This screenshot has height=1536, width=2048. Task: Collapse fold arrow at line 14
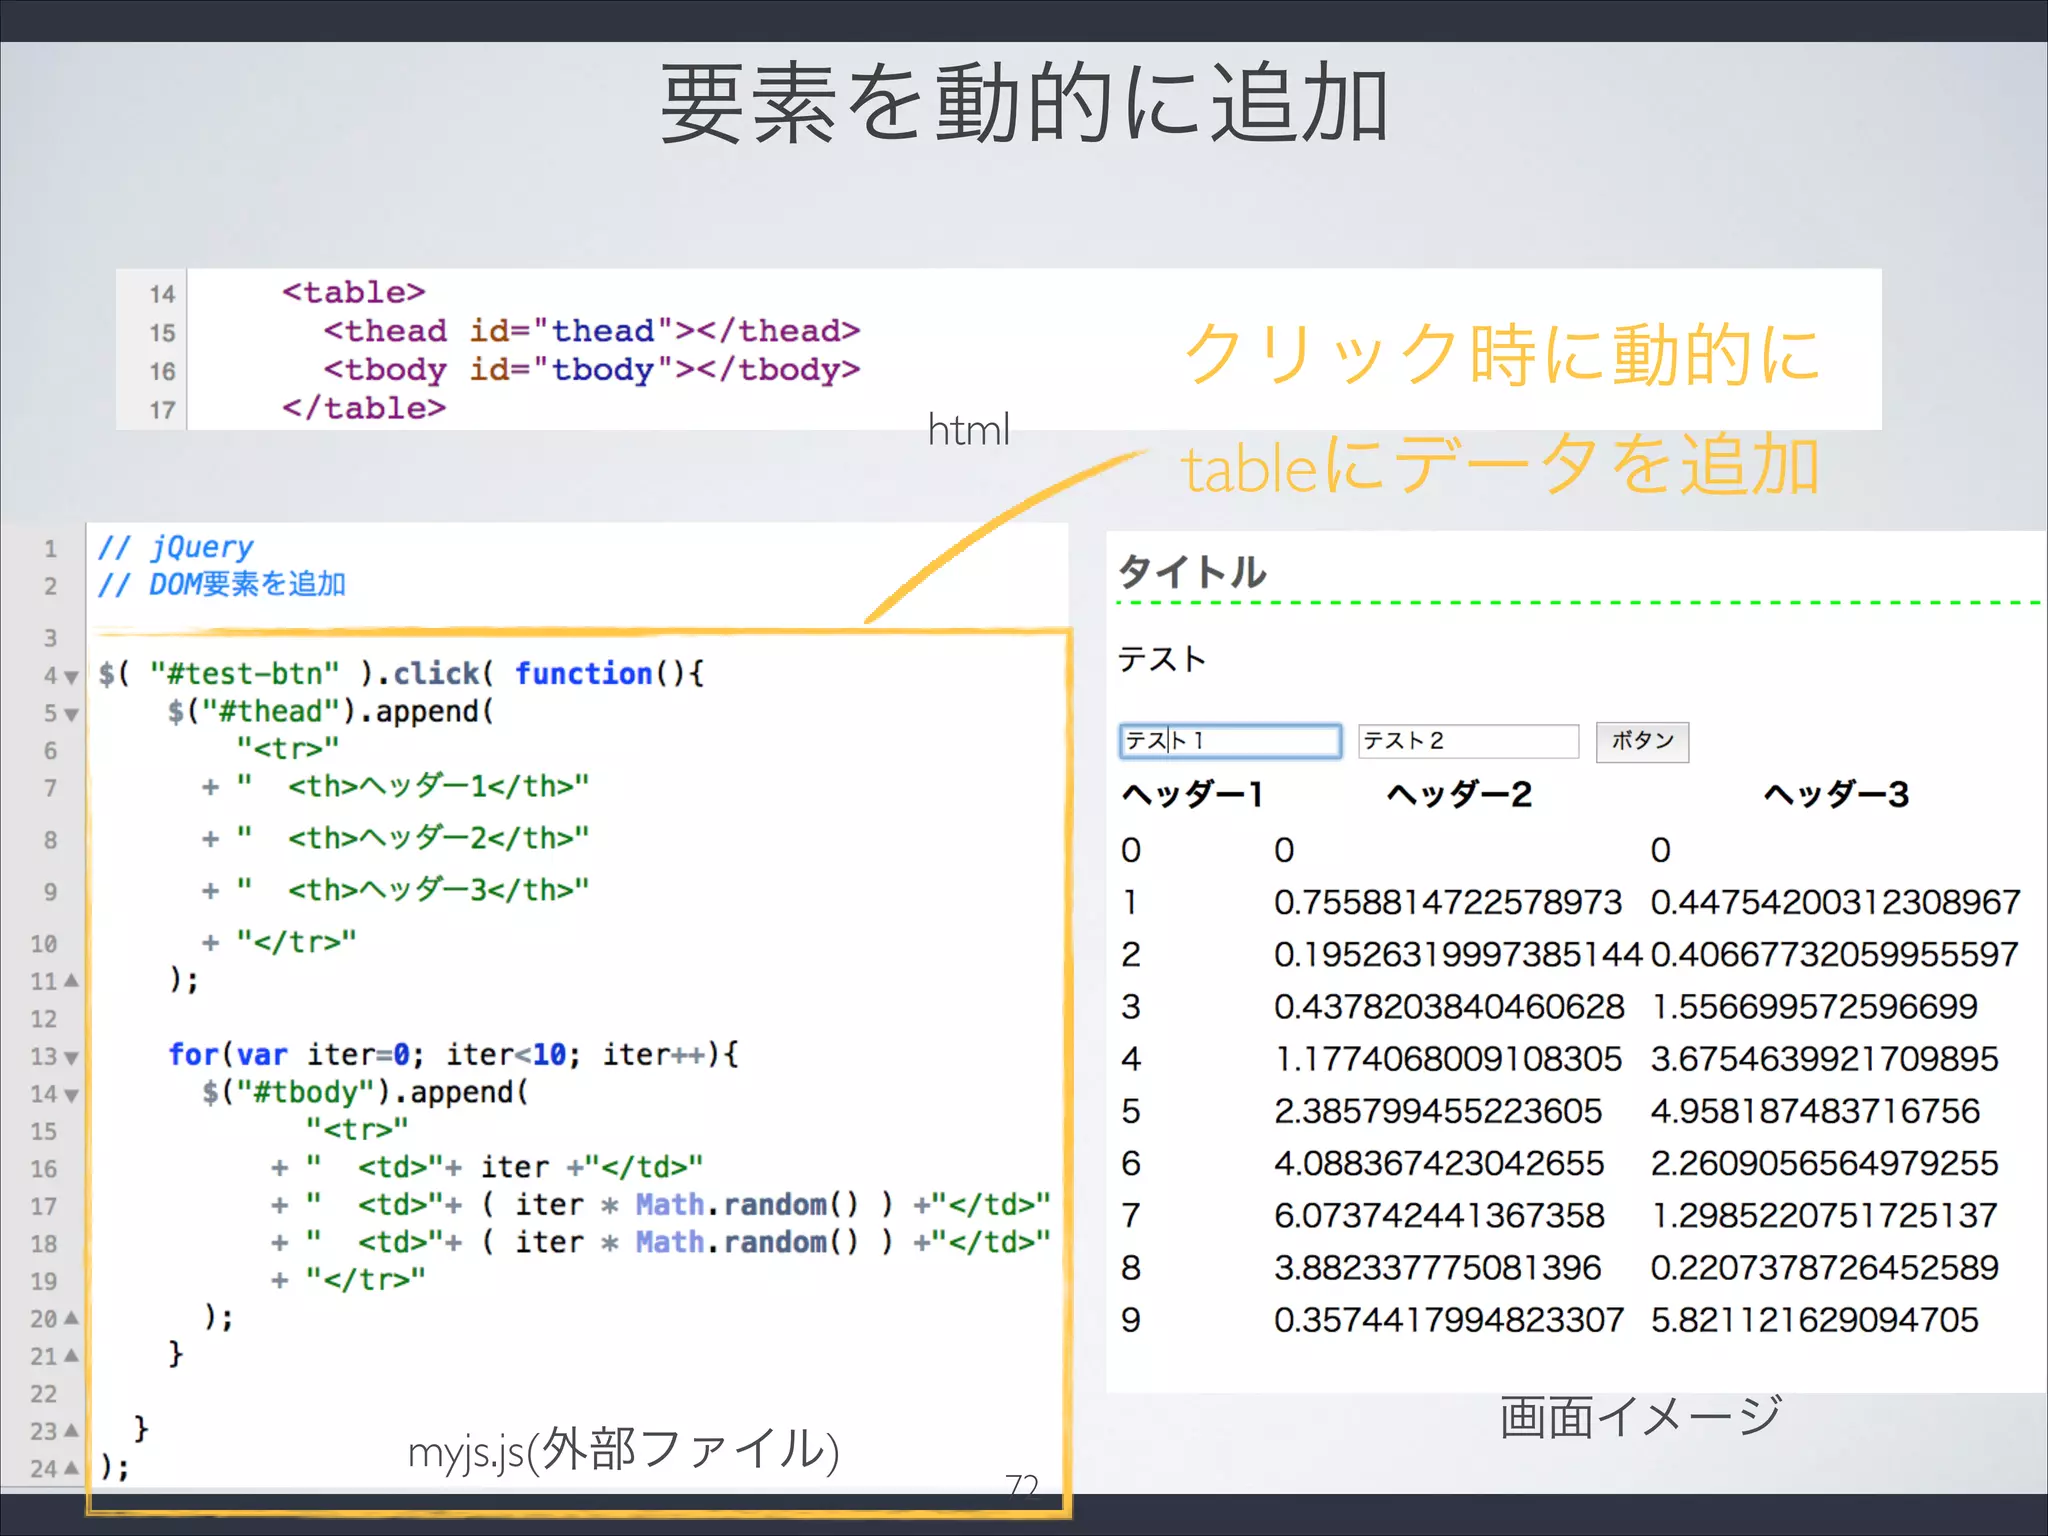(71, 1095)
